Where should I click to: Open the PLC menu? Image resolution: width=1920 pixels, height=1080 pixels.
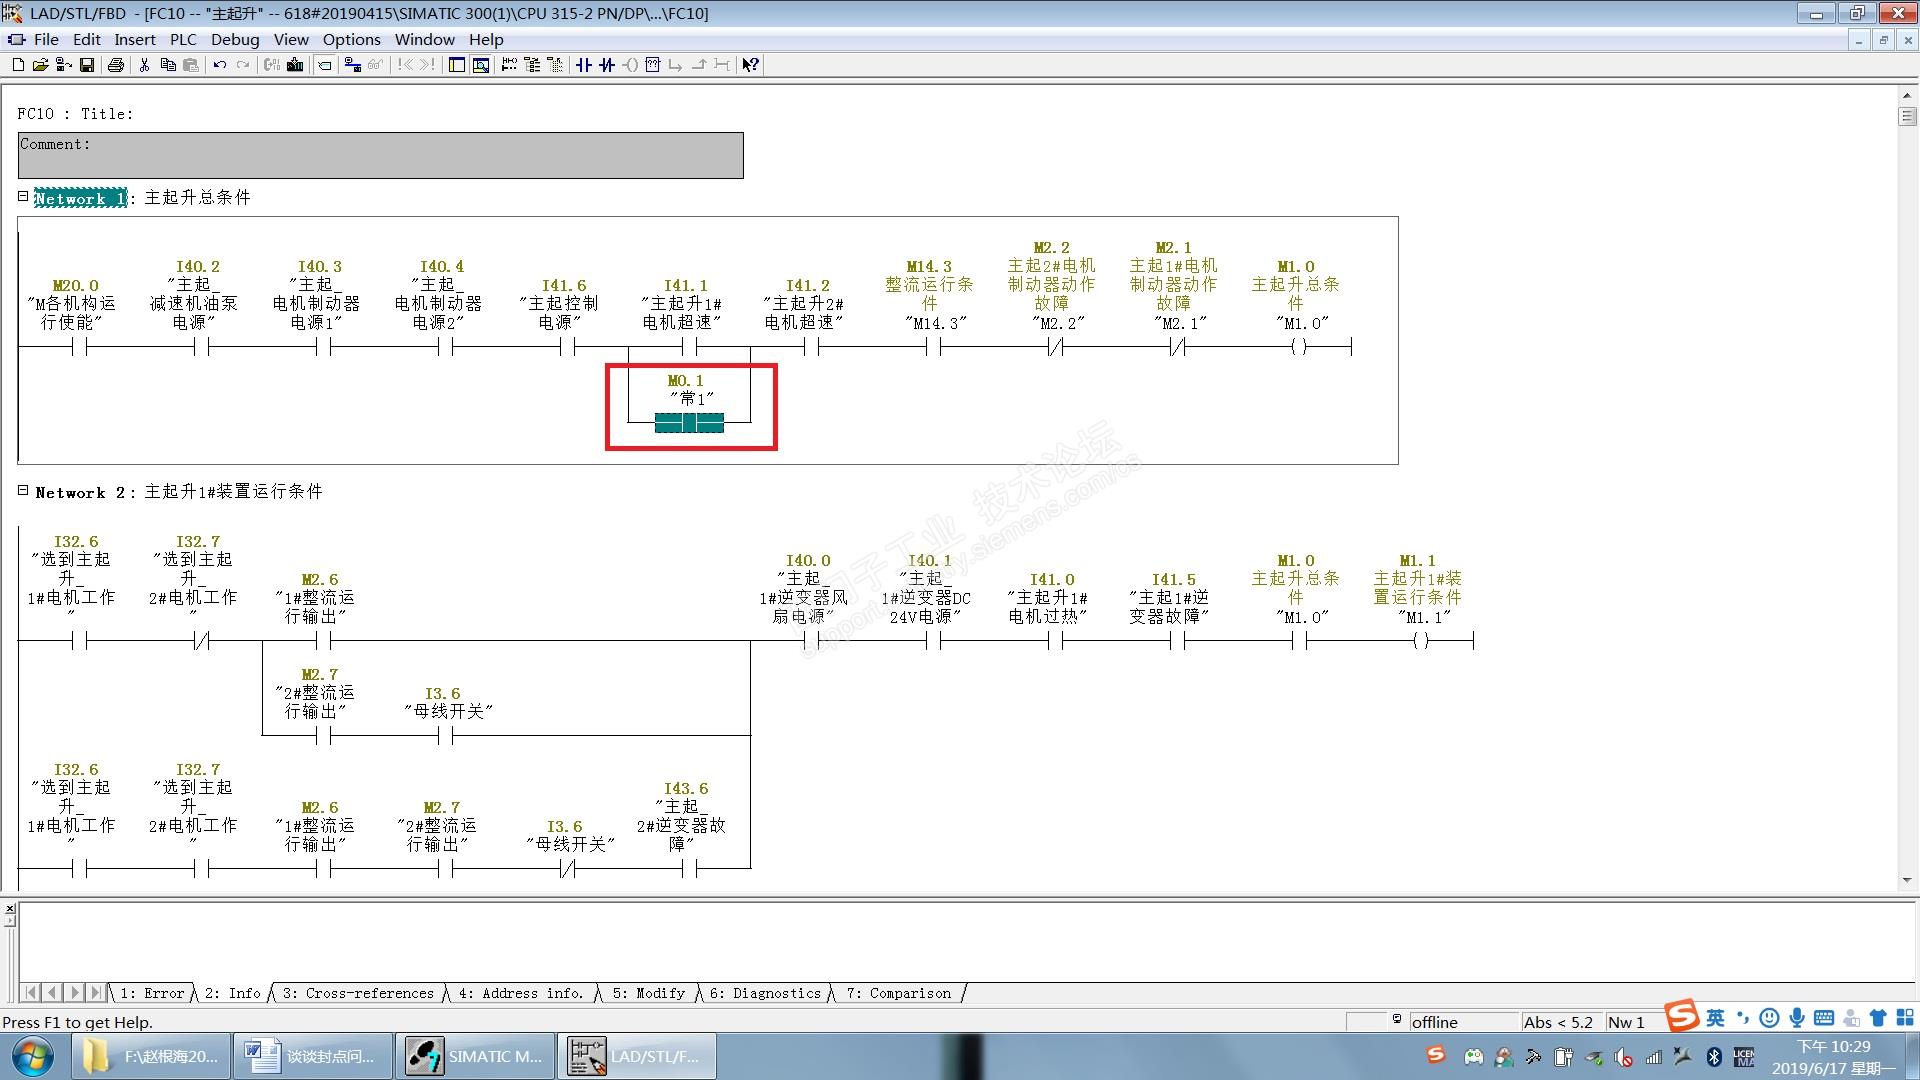[x=183, y=40]
